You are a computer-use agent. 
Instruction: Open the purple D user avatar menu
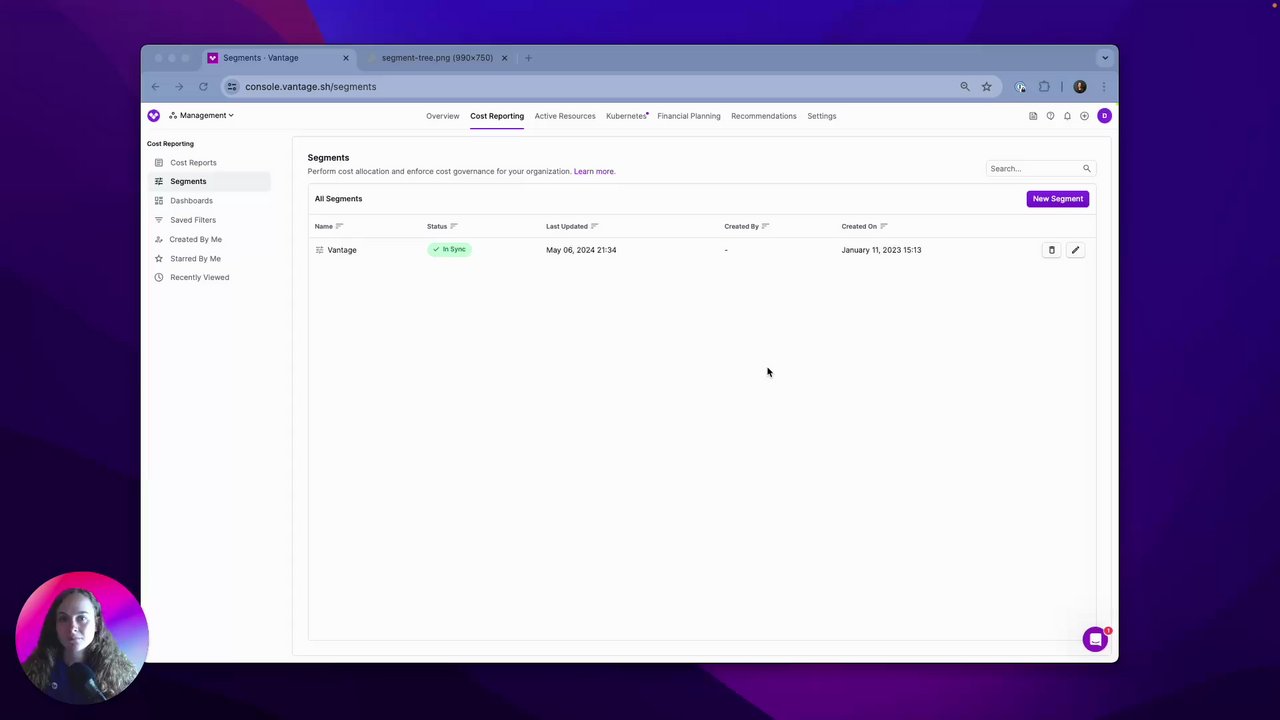[1104, 116]
